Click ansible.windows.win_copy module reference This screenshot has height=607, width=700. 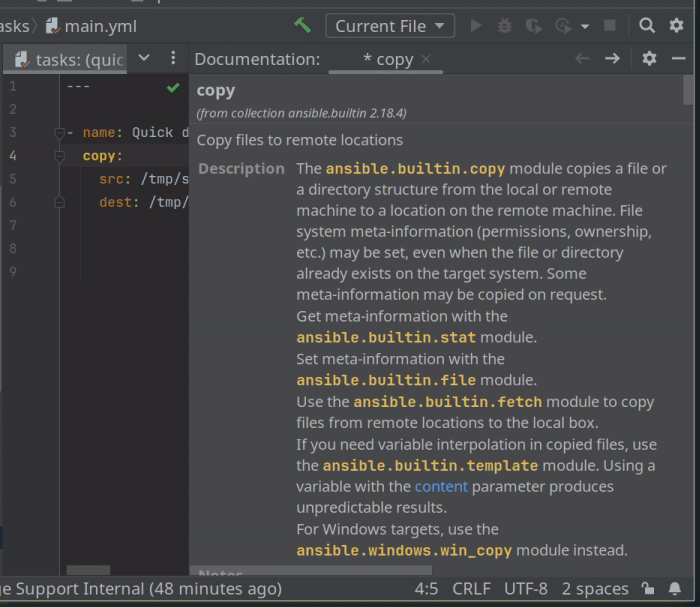click(x=404, y=551)
